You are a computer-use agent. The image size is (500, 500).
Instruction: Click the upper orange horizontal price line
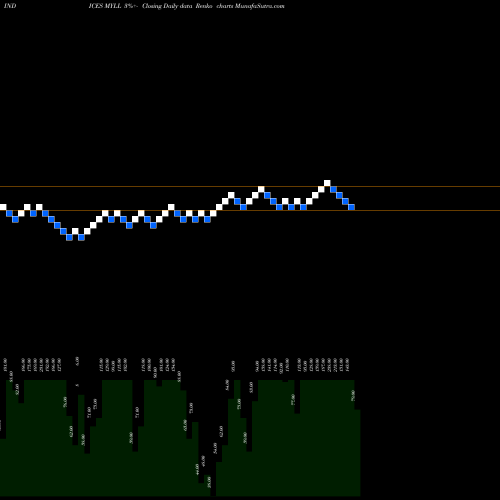[250, 187]
